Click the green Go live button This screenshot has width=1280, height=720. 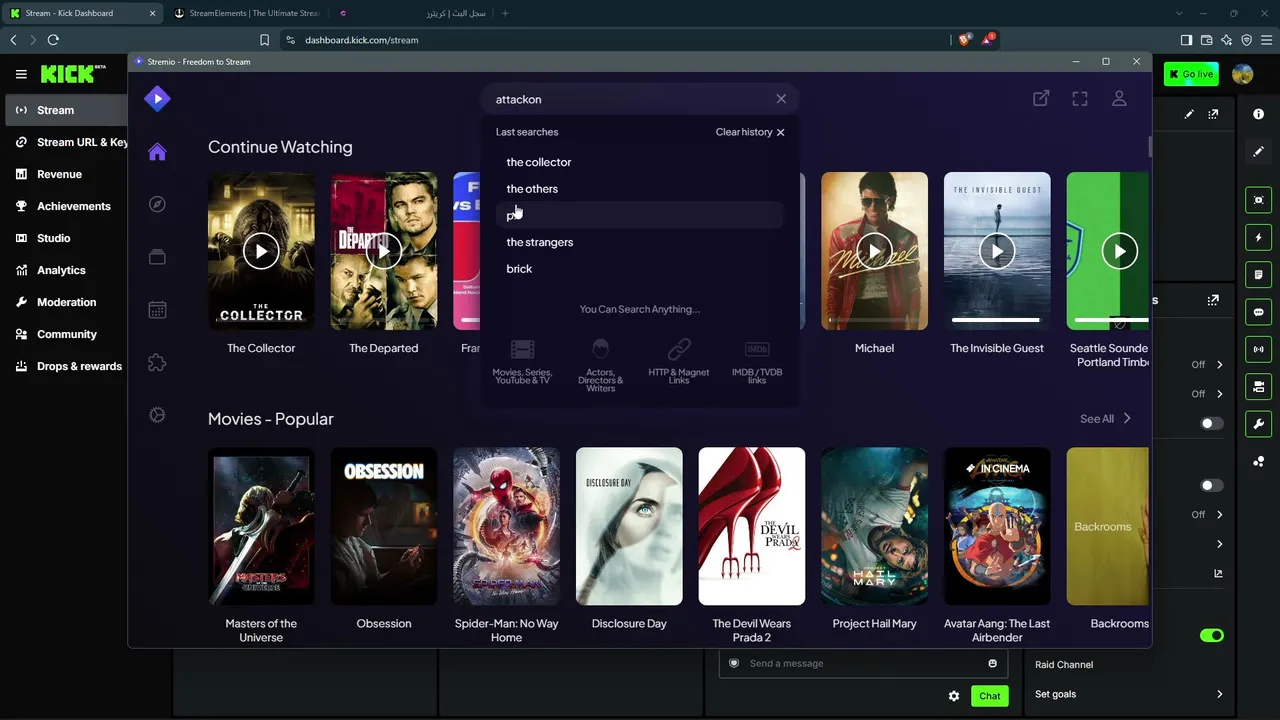coord(1190,74)
